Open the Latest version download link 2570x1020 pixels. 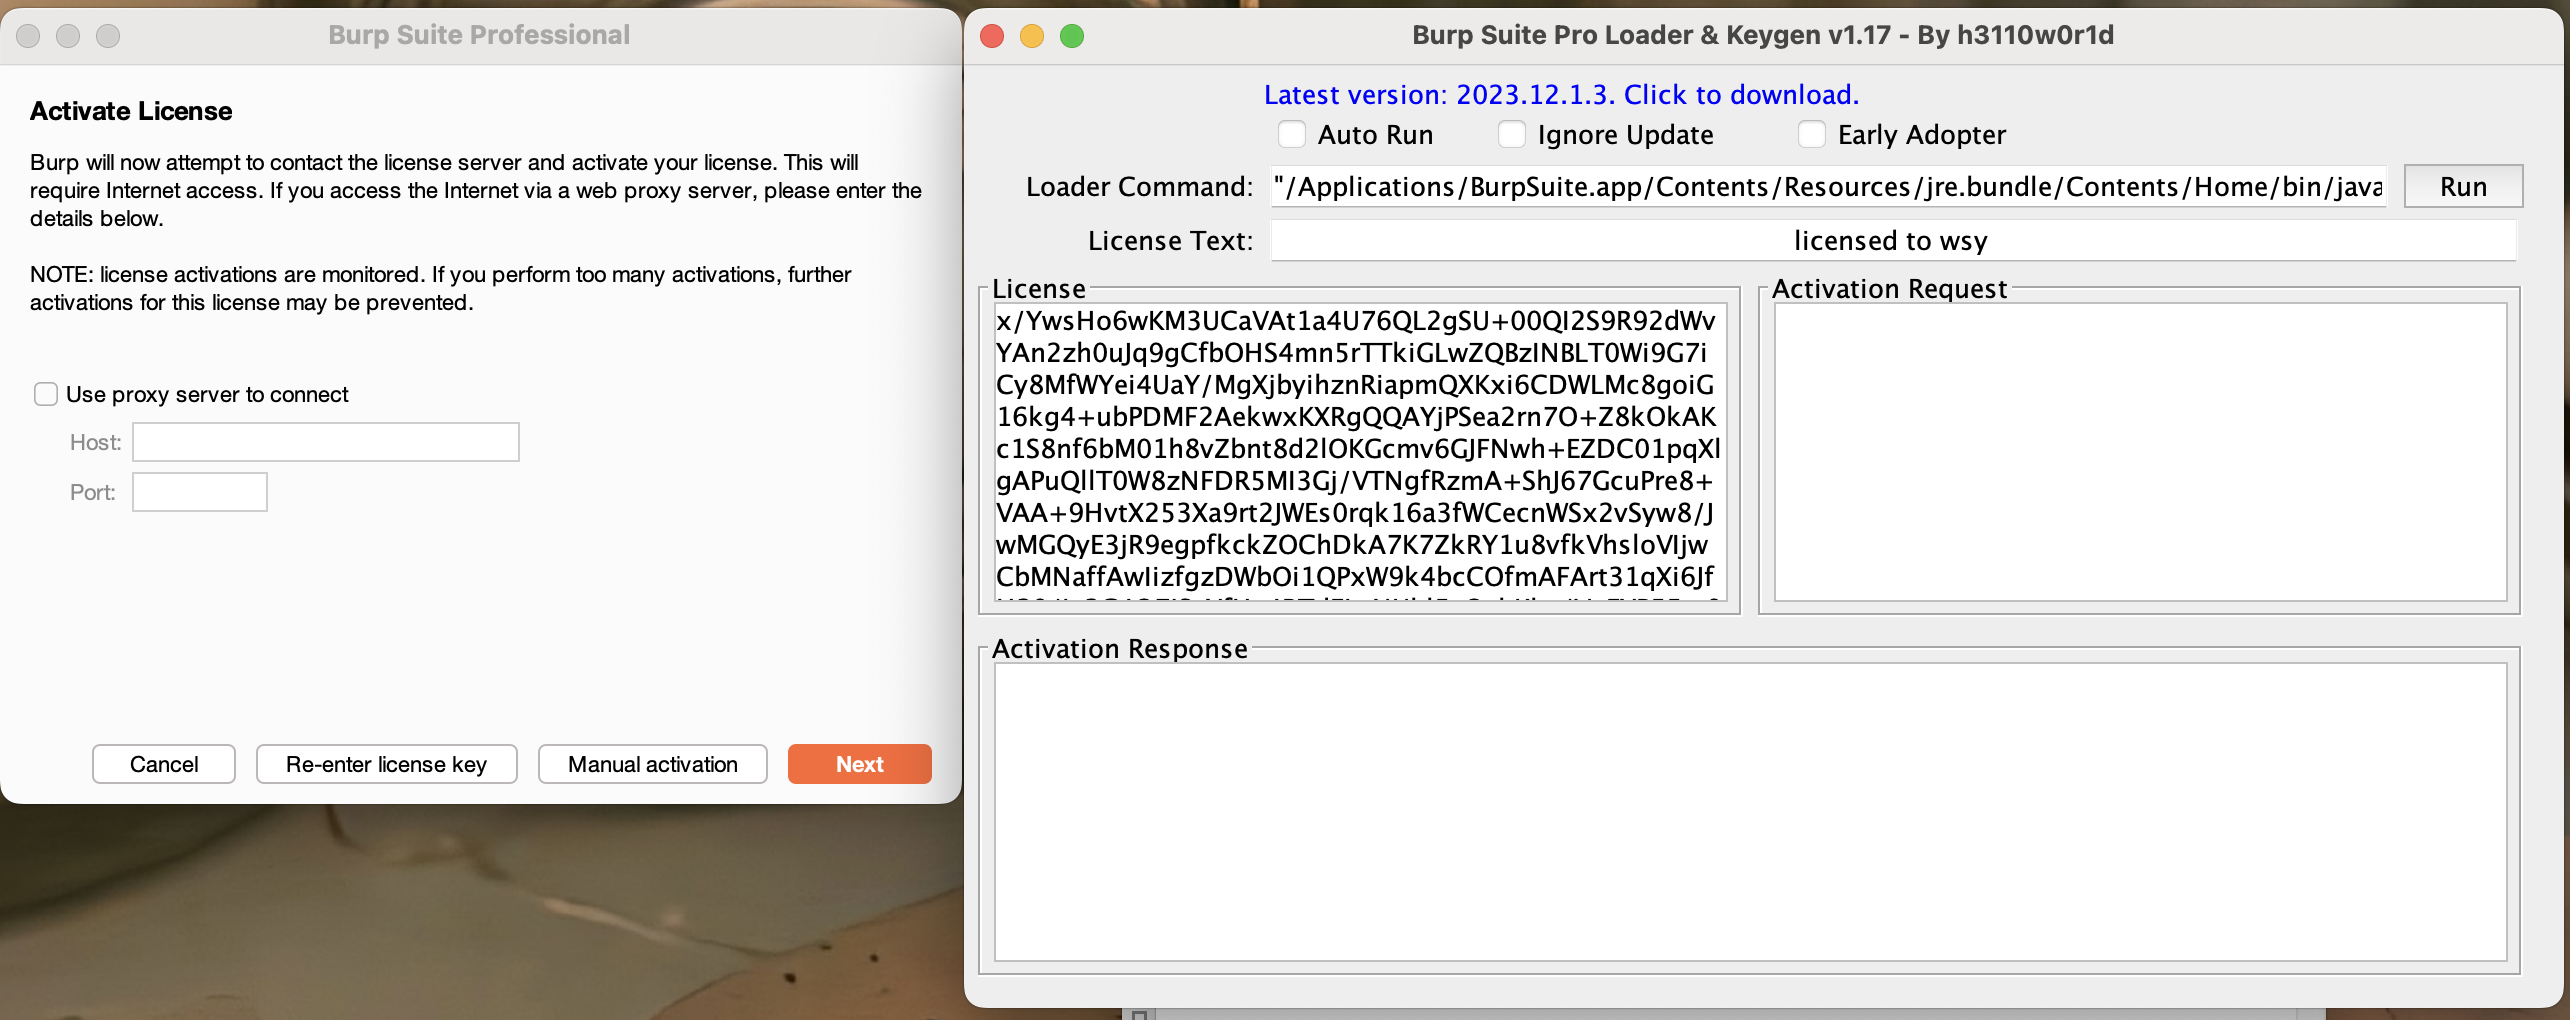point(1561,94)
